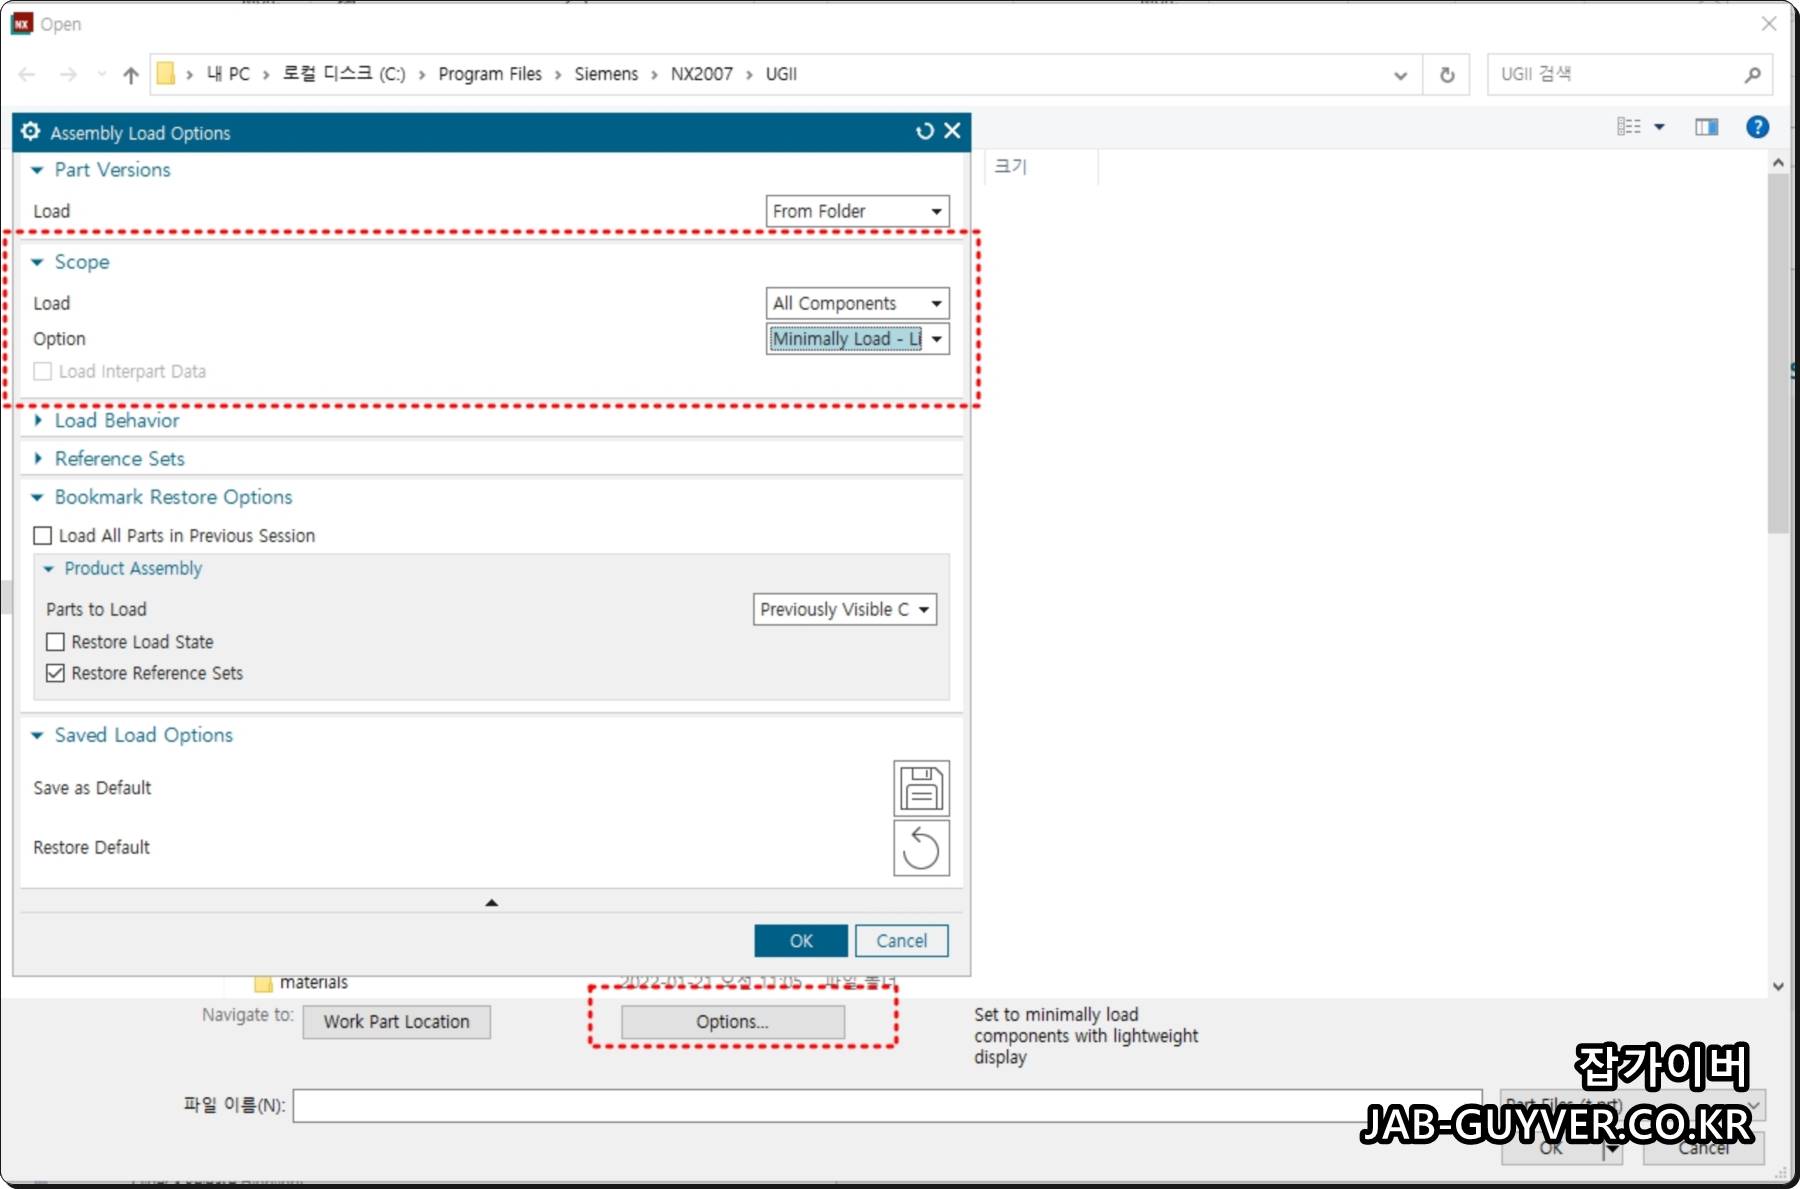This screenshot has height=1189, width=1800.
Task: Close the Open dialog window
Action: click(x=1769, y=24)
